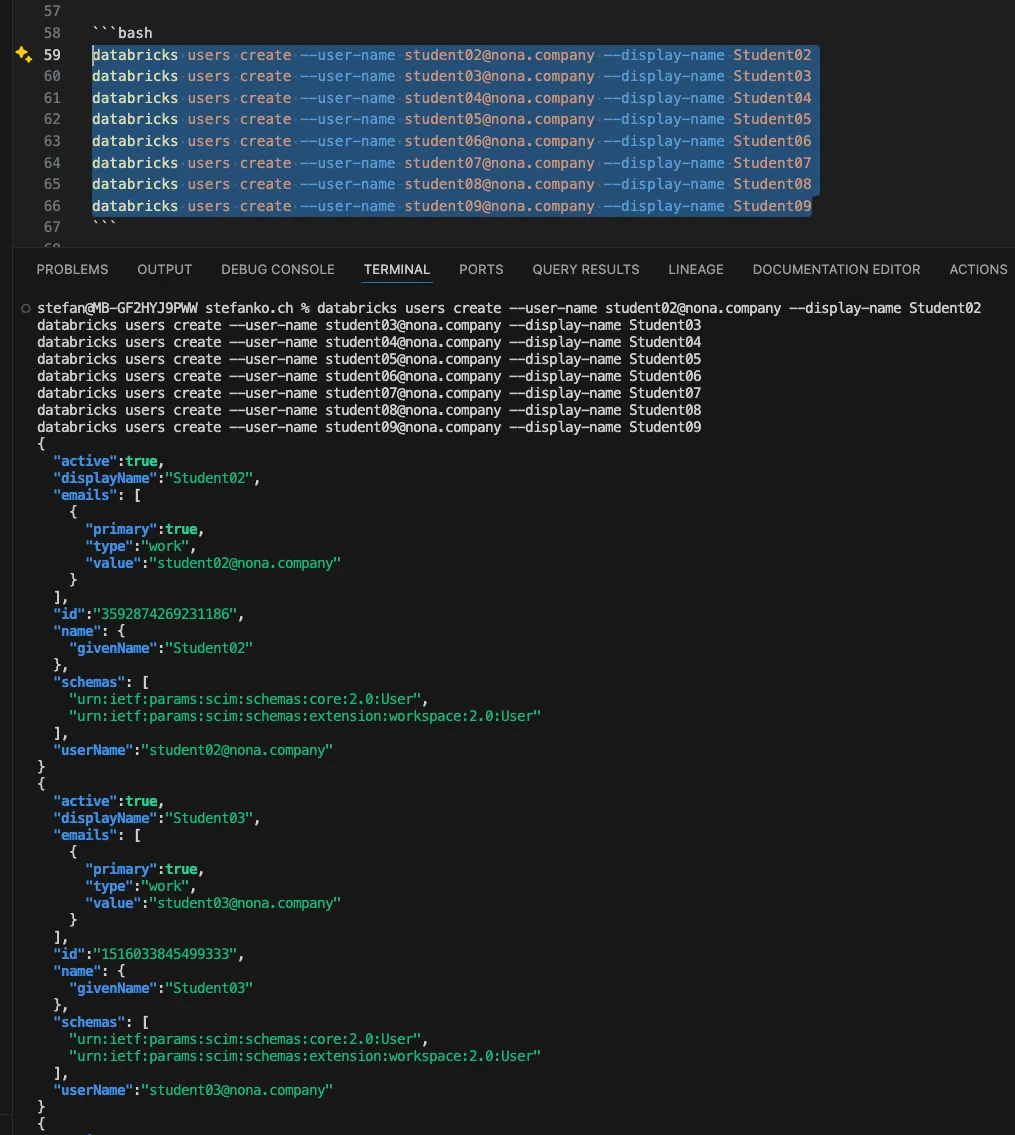1015x1135 pixels.
Task: Click Student09 display name on editor line 66
Action: [x=772, y=206]
